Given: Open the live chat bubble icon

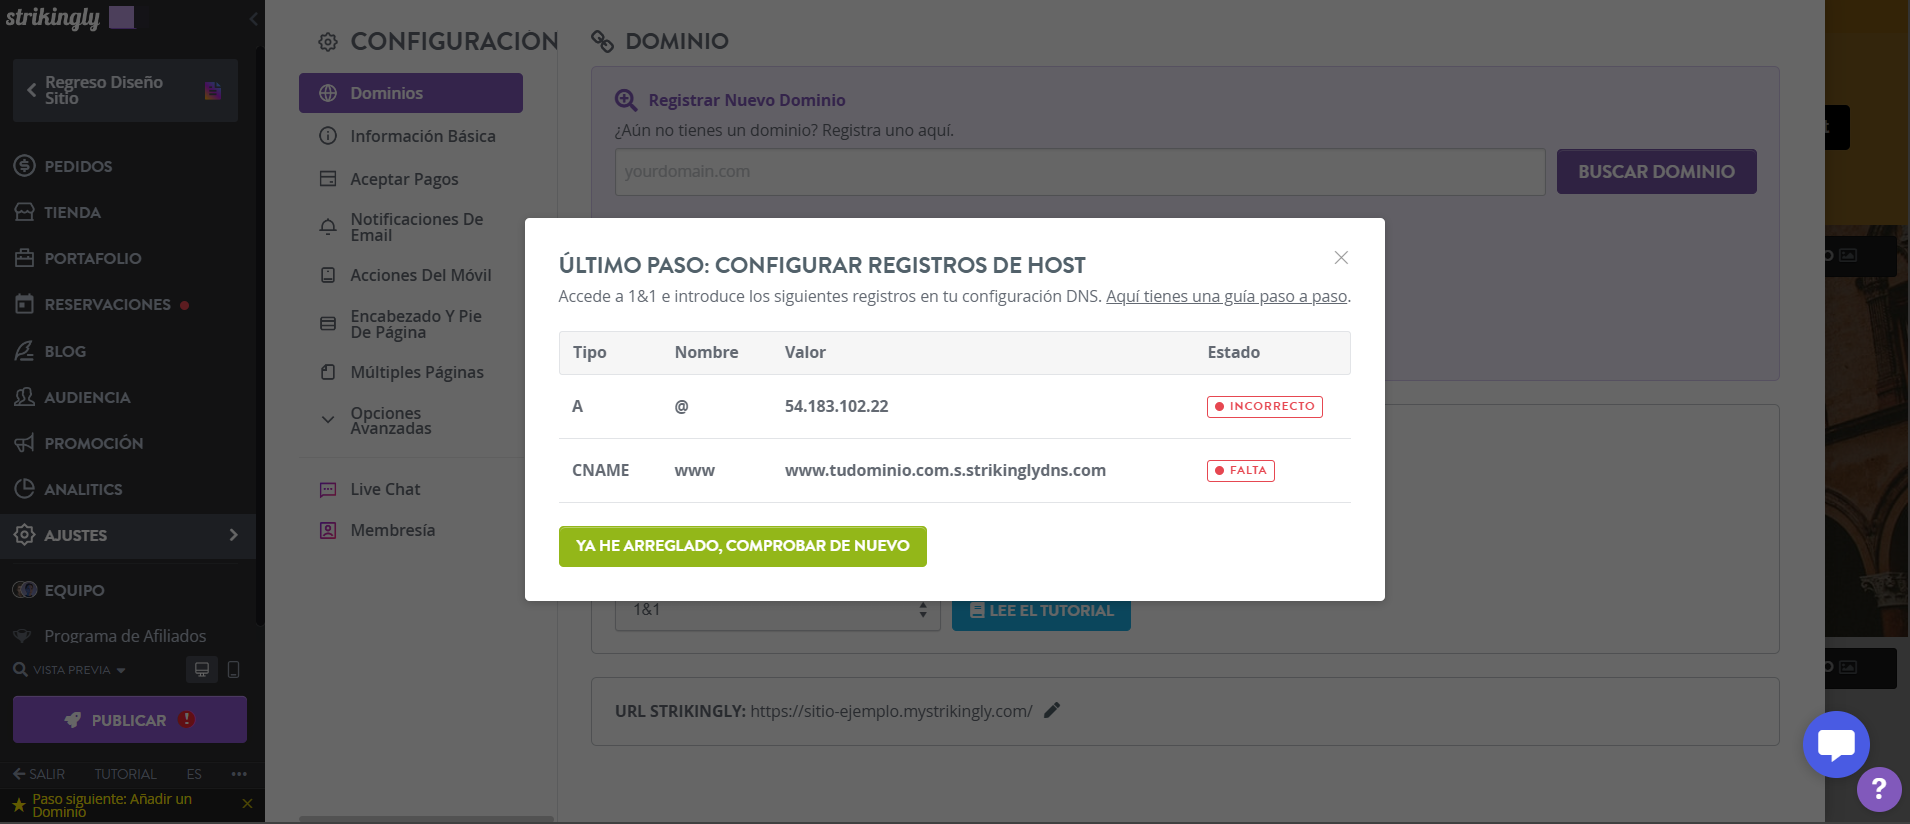Looking at the screenshot, I should (1836, 744).
